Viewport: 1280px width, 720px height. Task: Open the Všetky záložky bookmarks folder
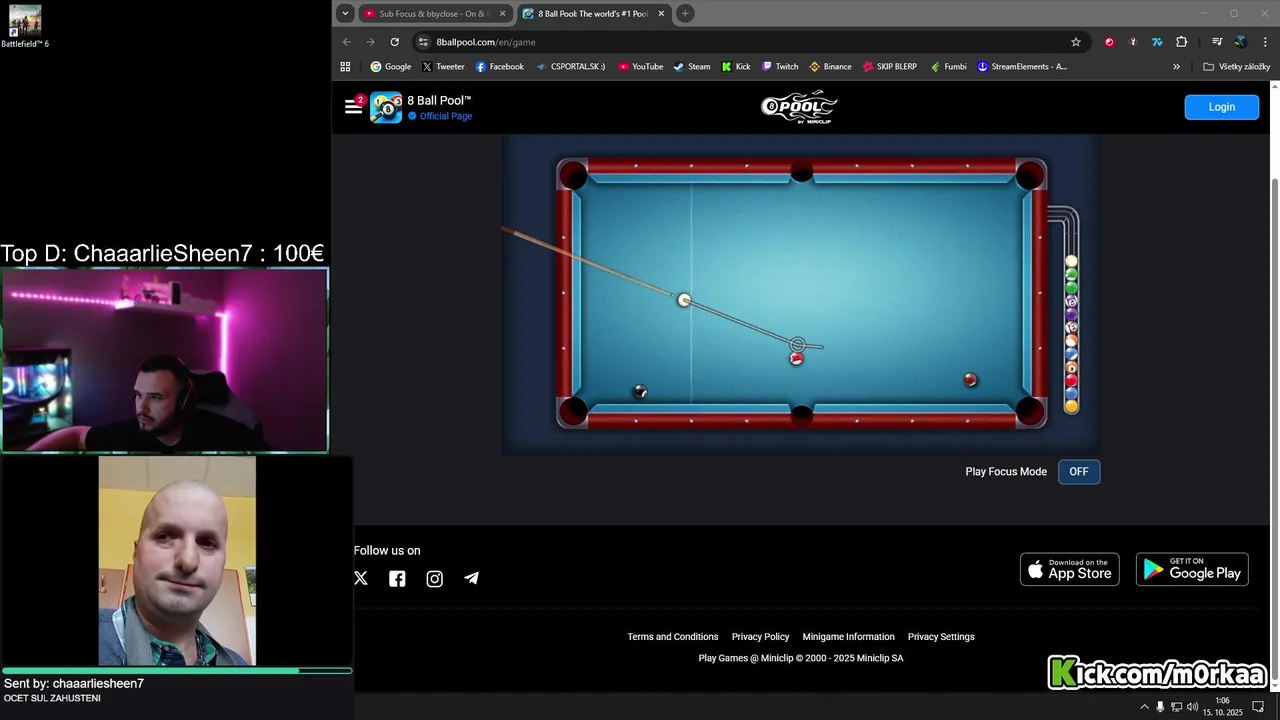(x=1236, y=67)
